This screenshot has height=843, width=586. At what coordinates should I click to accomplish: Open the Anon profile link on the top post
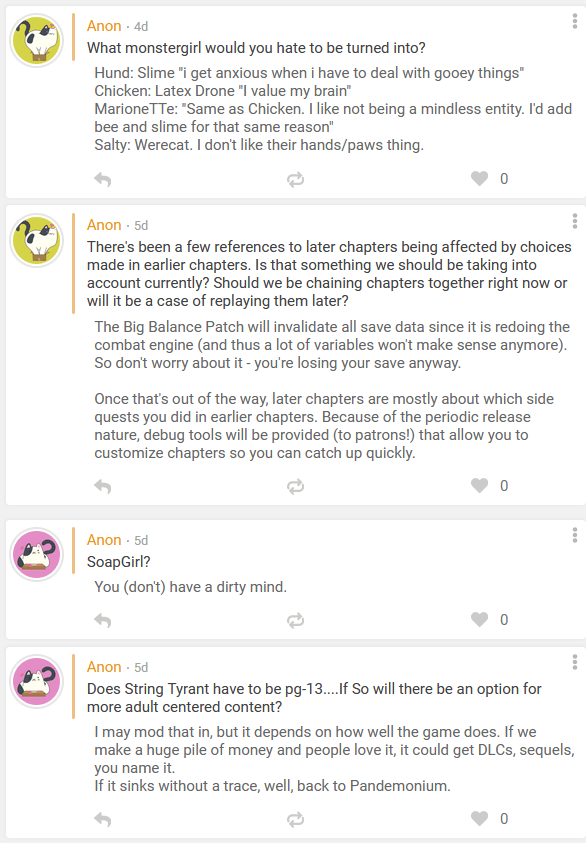pos(104,25)
